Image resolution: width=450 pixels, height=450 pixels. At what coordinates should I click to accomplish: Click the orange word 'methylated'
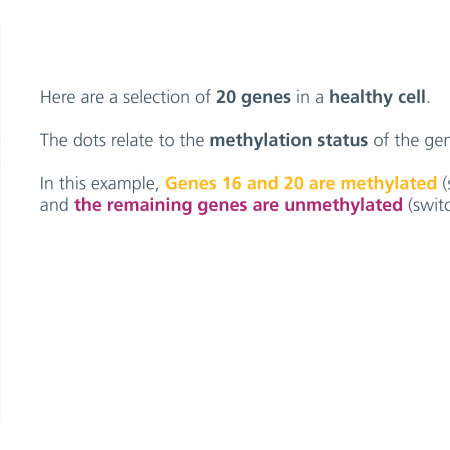click(x=389, y=183)
